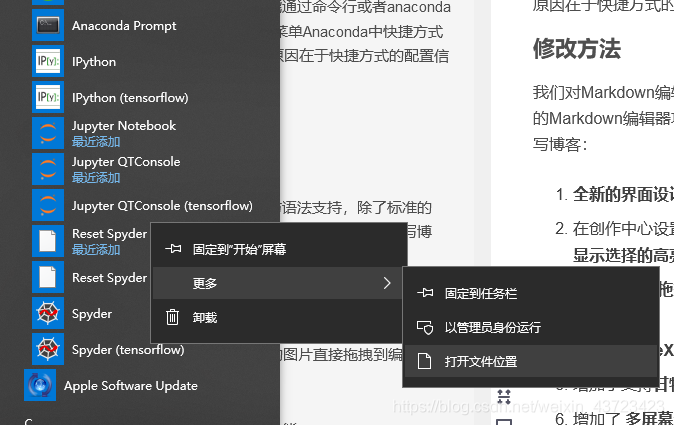Click the Jupyter QTConsole icon marked 最近添加
Image resolution: width=674 pixels, height=425 pixels.
48,169
